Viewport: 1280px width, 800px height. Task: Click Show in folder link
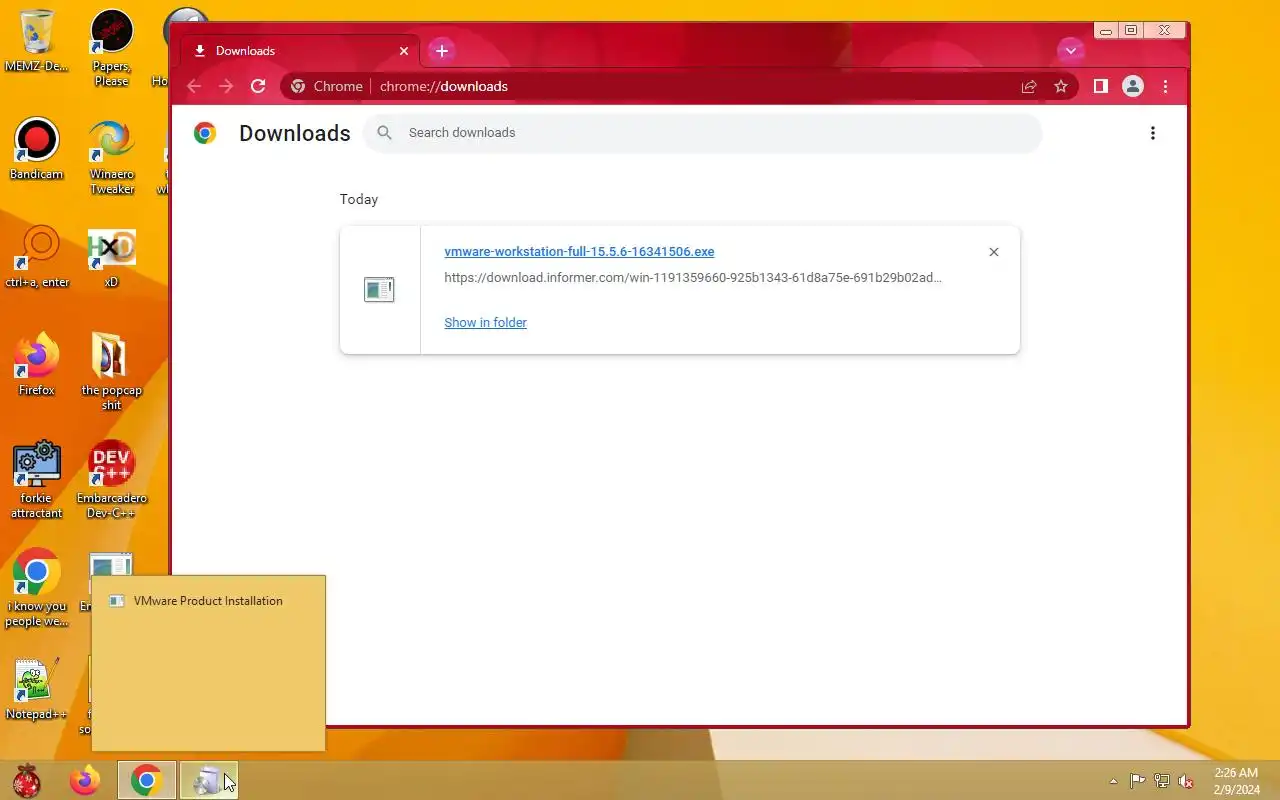[485, 322]
